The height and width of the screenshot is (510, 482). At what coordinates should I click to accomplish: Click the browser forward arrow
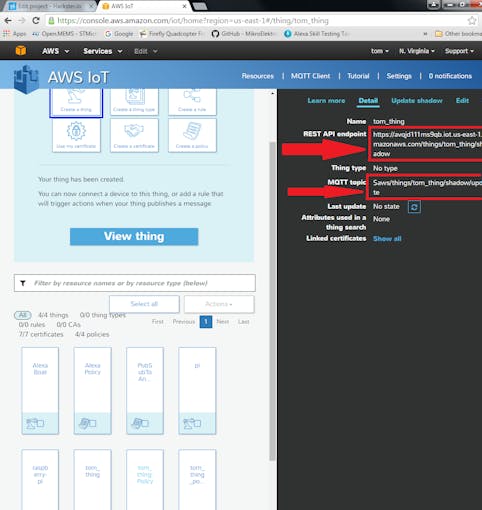22,21
